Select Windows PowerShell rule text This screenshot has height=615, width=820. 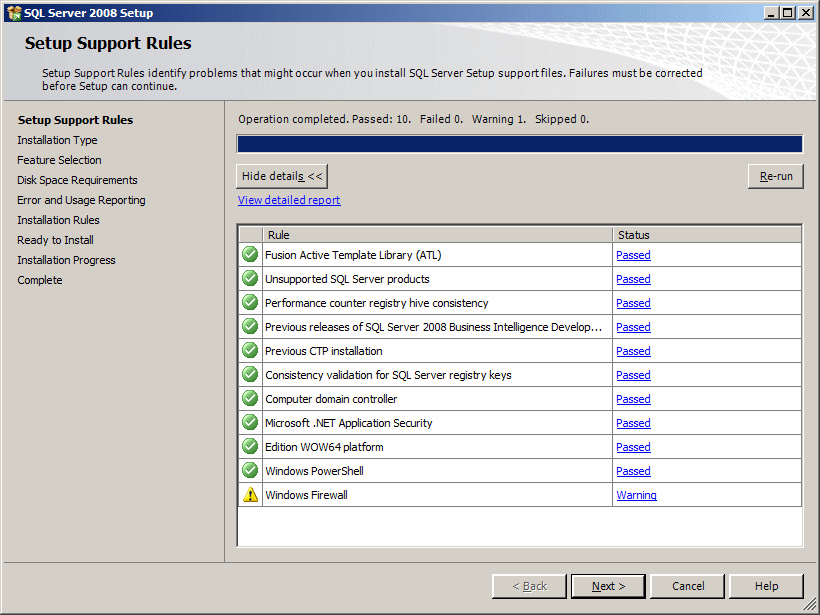314,471
